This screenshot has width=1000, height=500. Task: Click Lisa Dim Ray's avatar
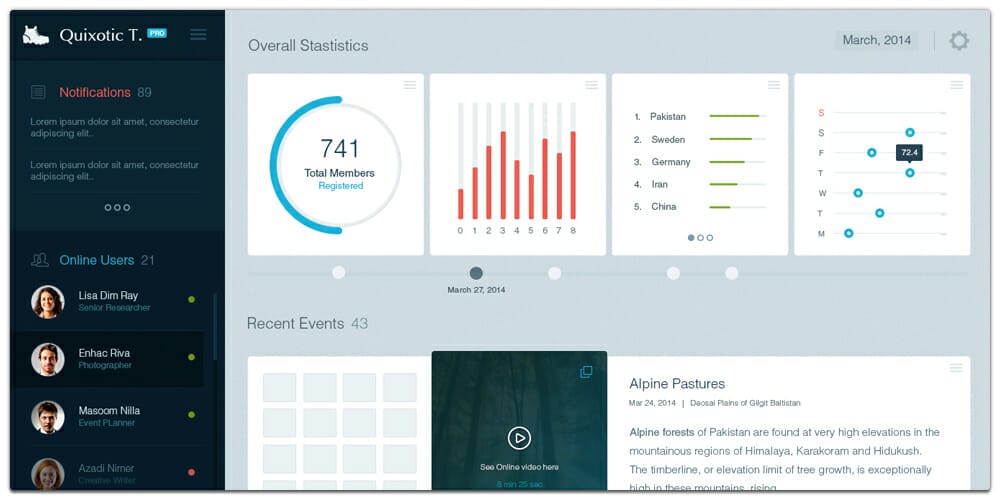(48, 302)
